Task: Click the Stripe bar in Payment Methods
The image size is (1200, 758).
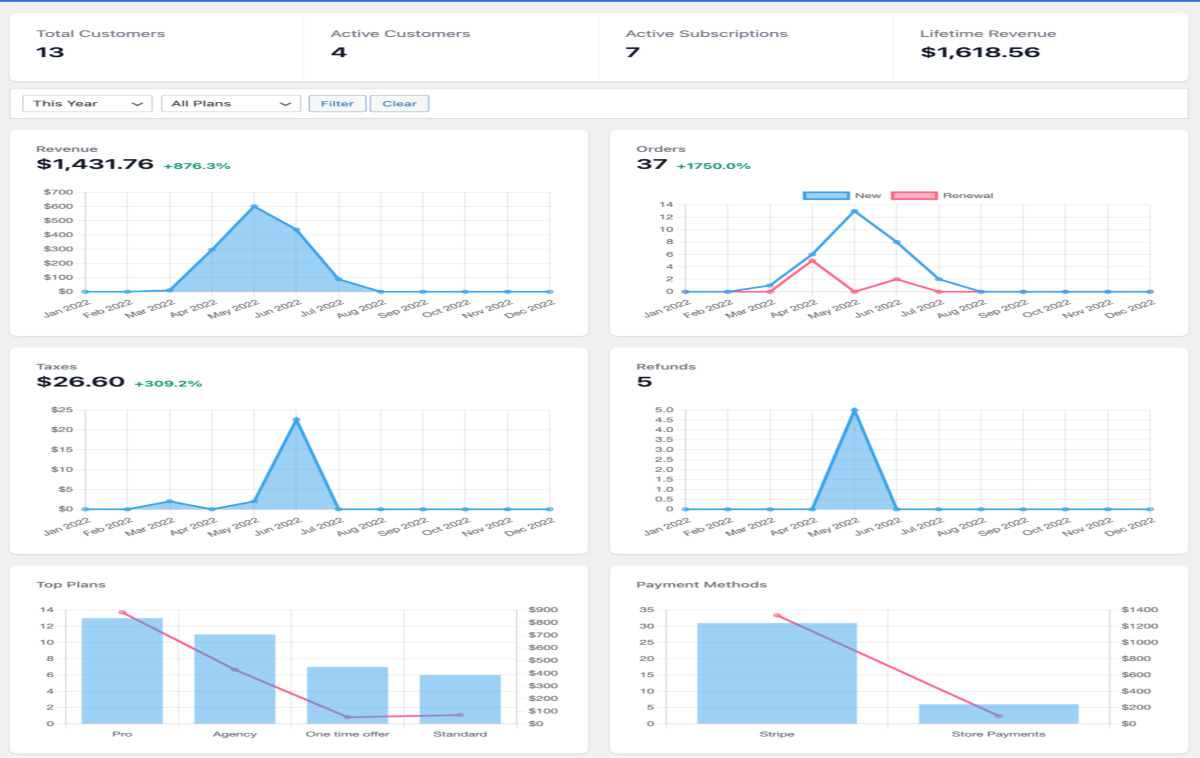Action: pyautogui.click(x=777, y=673)
